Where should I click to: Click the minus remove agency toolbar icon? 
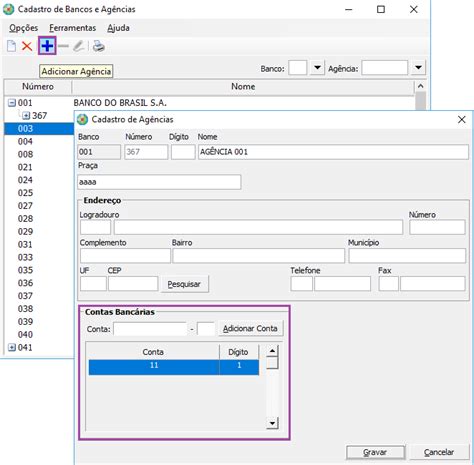63,46
